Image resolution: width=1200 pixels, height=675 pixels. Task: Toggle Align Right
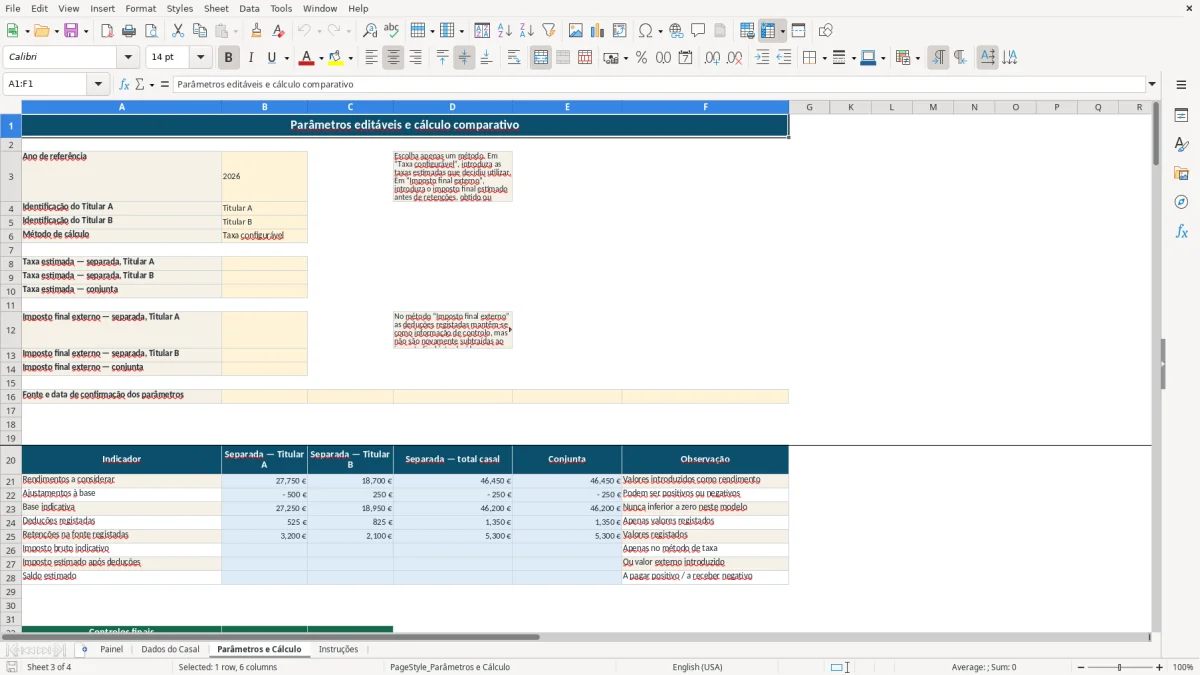415,58
